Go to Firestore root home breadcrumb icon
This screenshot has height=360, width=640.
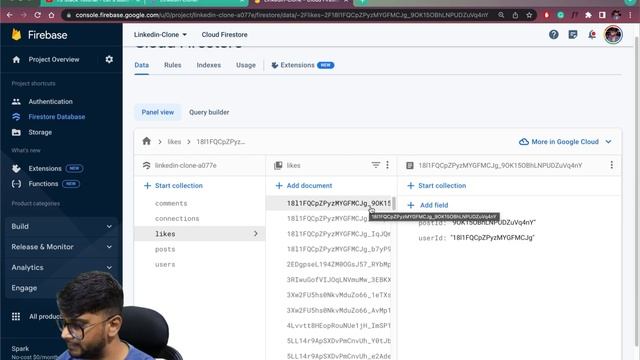coord(147,142)
